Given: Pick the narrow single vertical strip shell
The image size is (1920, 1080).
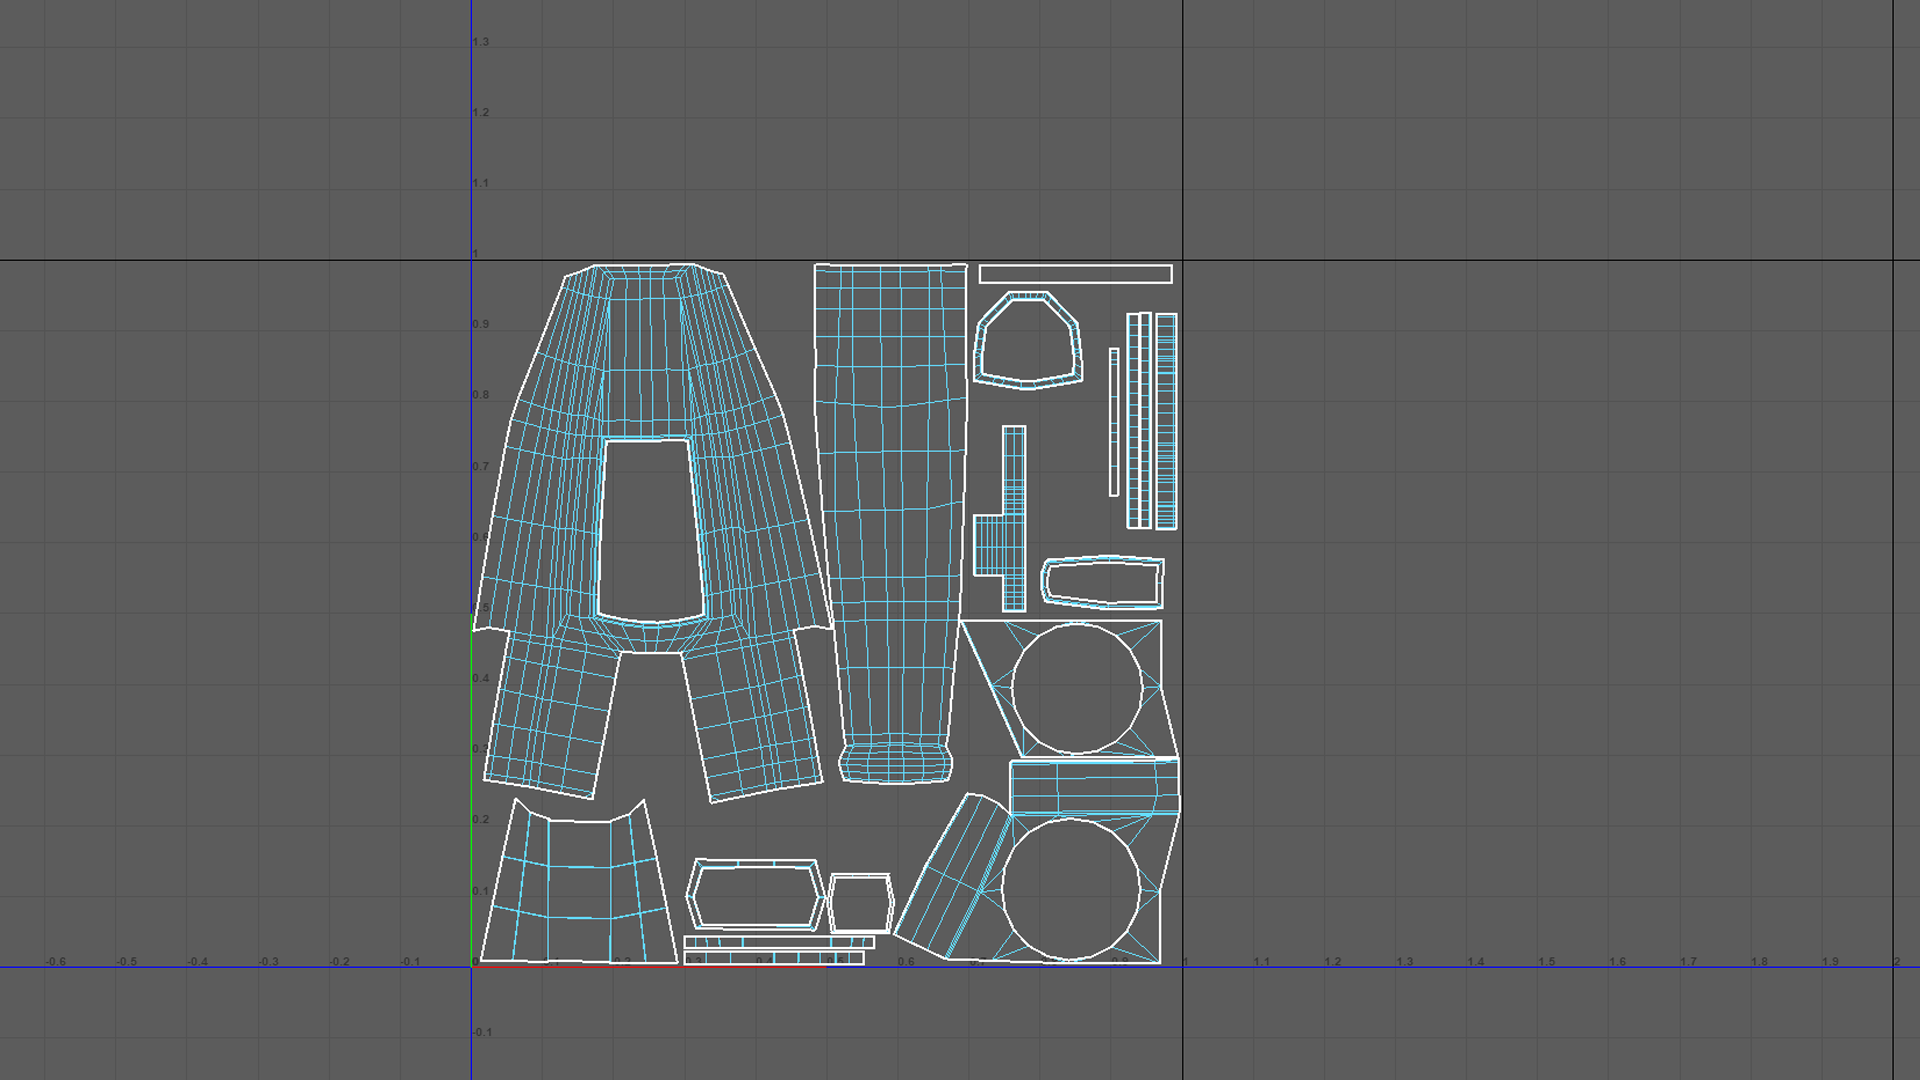Looking at the screenshot, I should pos(1114,422).
